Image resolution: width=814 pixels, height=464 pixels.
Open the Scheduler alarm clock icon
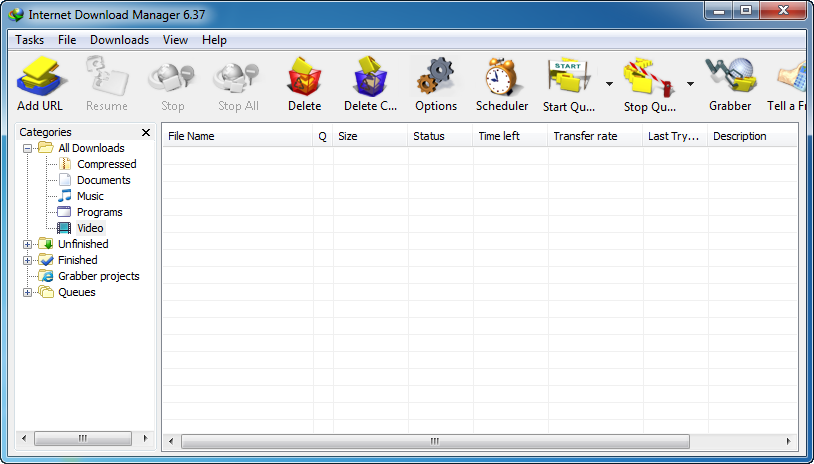[501, 77]
